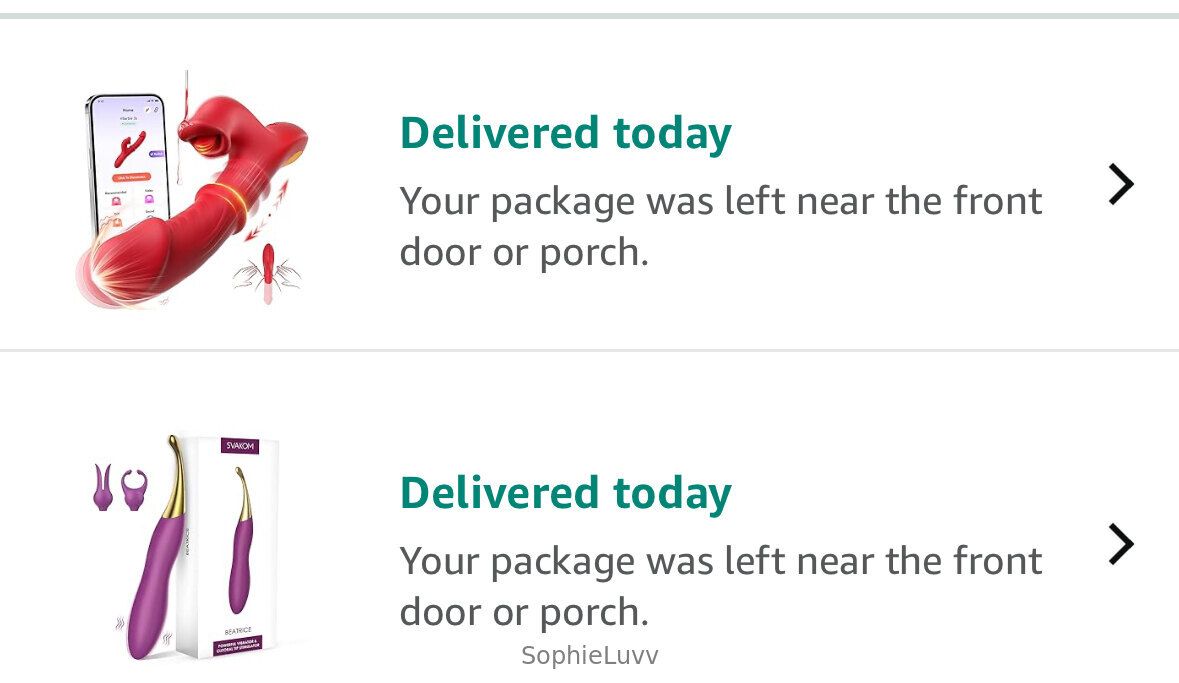Click the SVAKOM brand label on box
Screen dimensions: 1179x683
238,445
